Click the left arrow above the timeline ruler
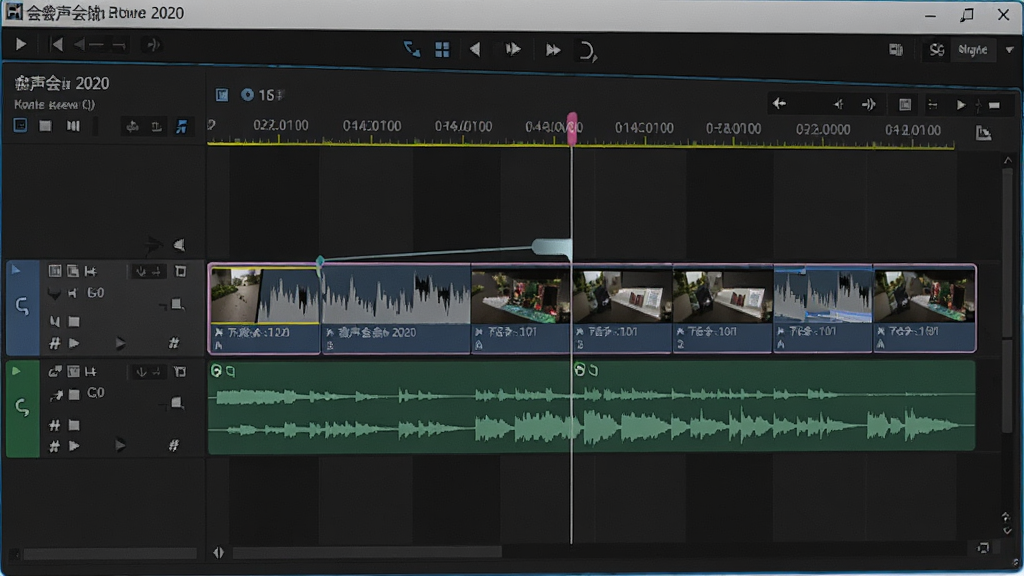1024x576 pixels. tap(779, 103)
